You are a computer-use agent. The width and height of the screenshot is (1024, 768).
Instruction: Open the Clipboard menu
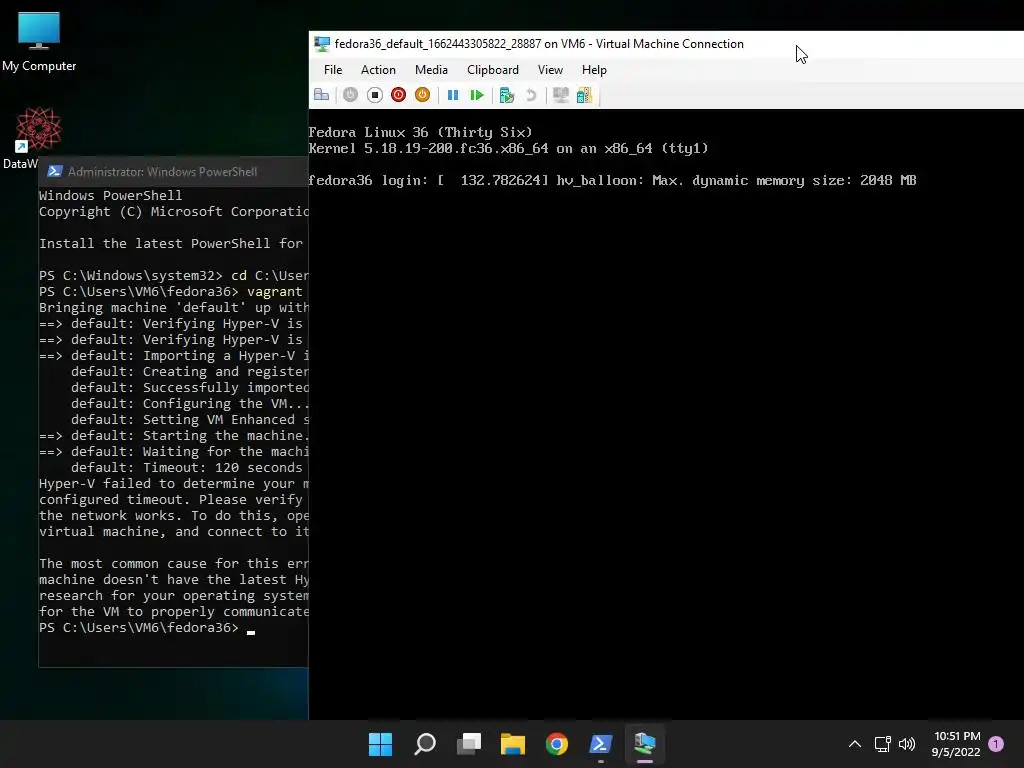(x=492, y=70)
